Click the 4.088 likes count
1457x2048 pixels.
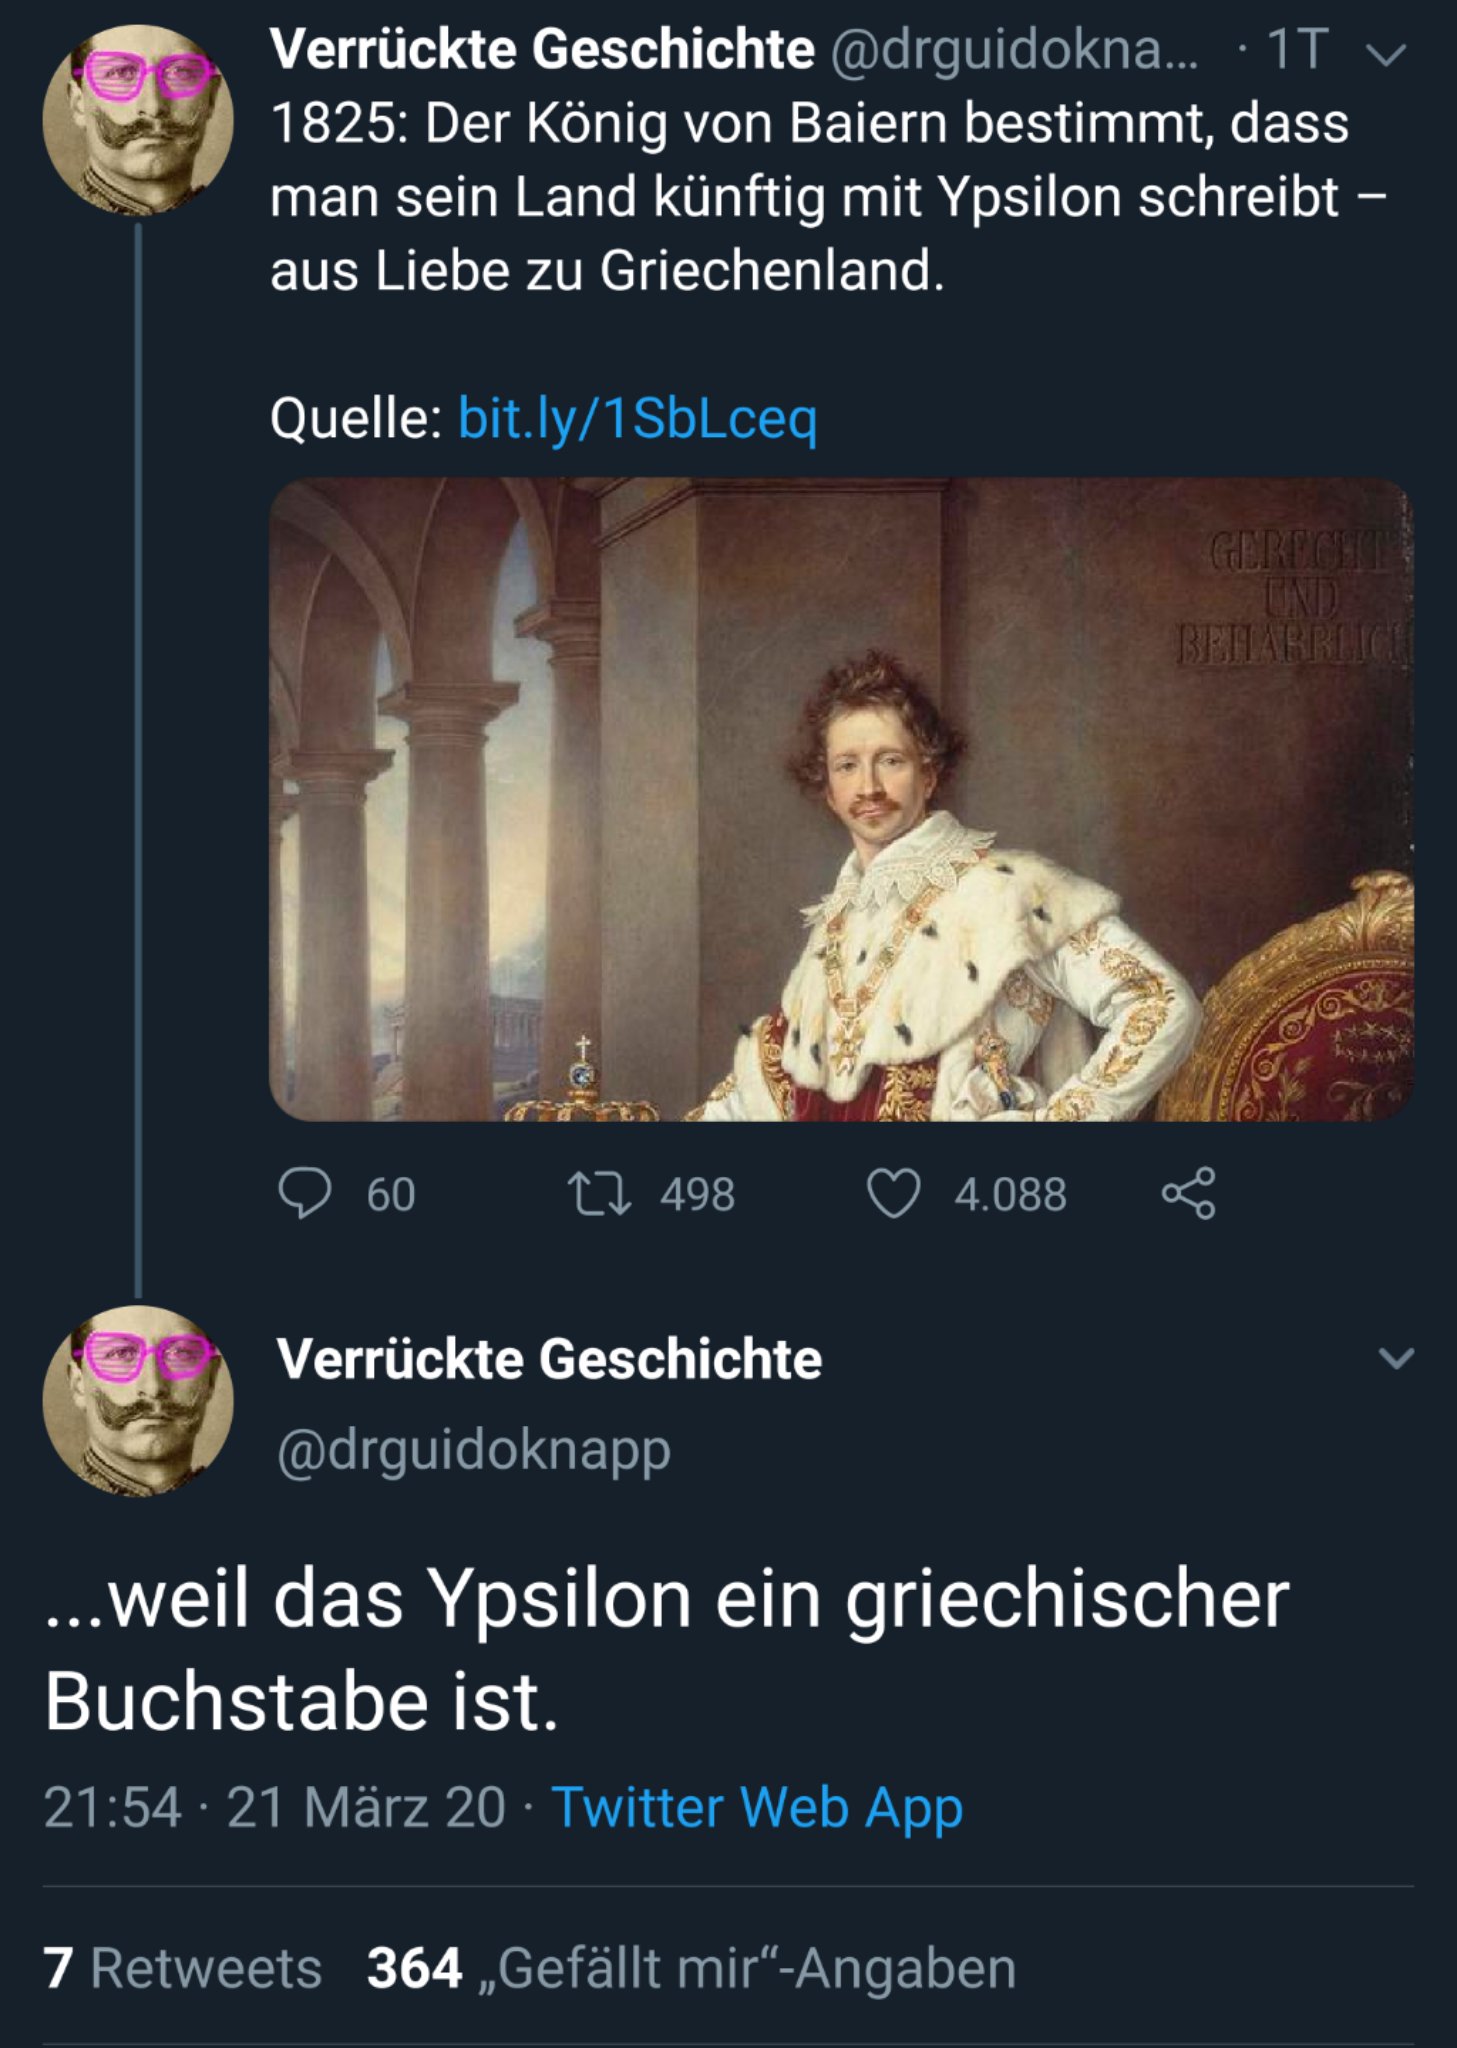(x=1010, y=1194)
